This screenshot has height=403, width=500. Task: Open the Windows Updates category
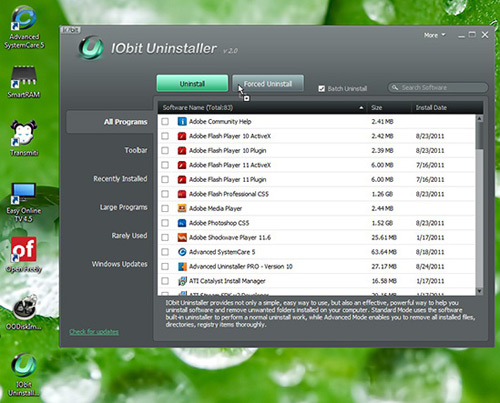[x=119, y=264]
